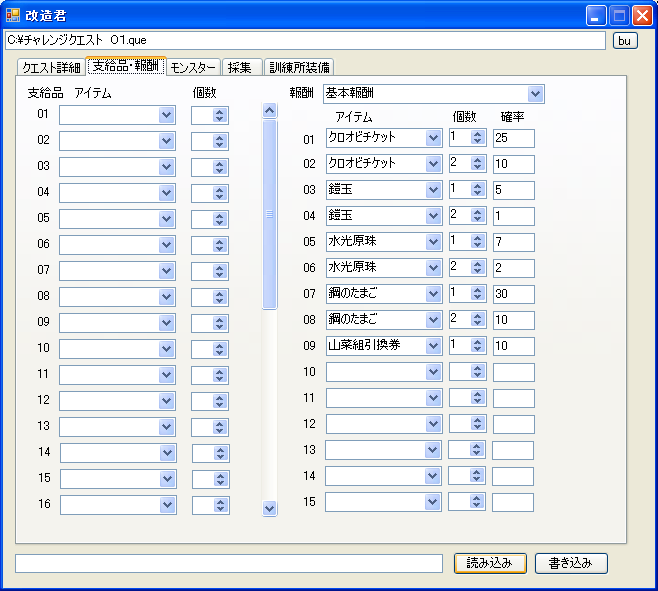Expand supply item 01 dropdown
Image resolution: width=658 pixels, height=591 pixels.
(x=166, y=115)
